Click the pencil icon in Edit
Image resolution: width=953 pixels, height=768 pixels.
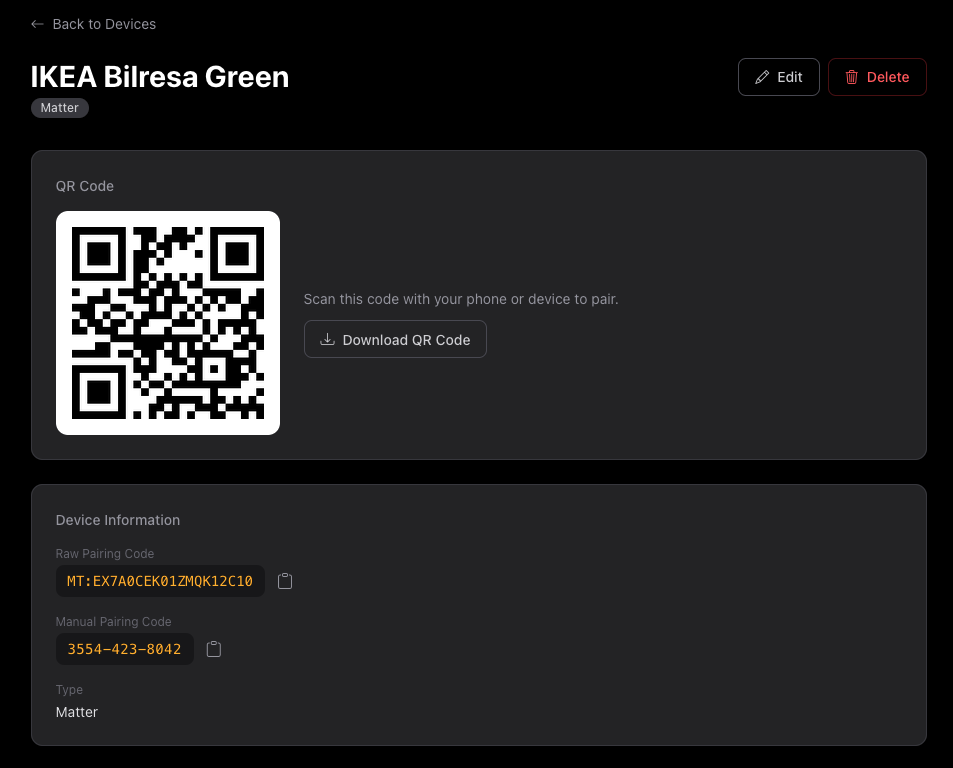coord(762,77)
